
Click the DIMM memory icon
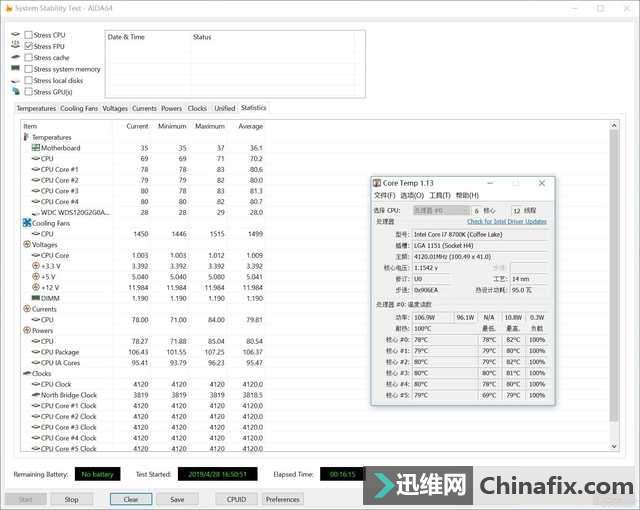(x=36, y=298)
